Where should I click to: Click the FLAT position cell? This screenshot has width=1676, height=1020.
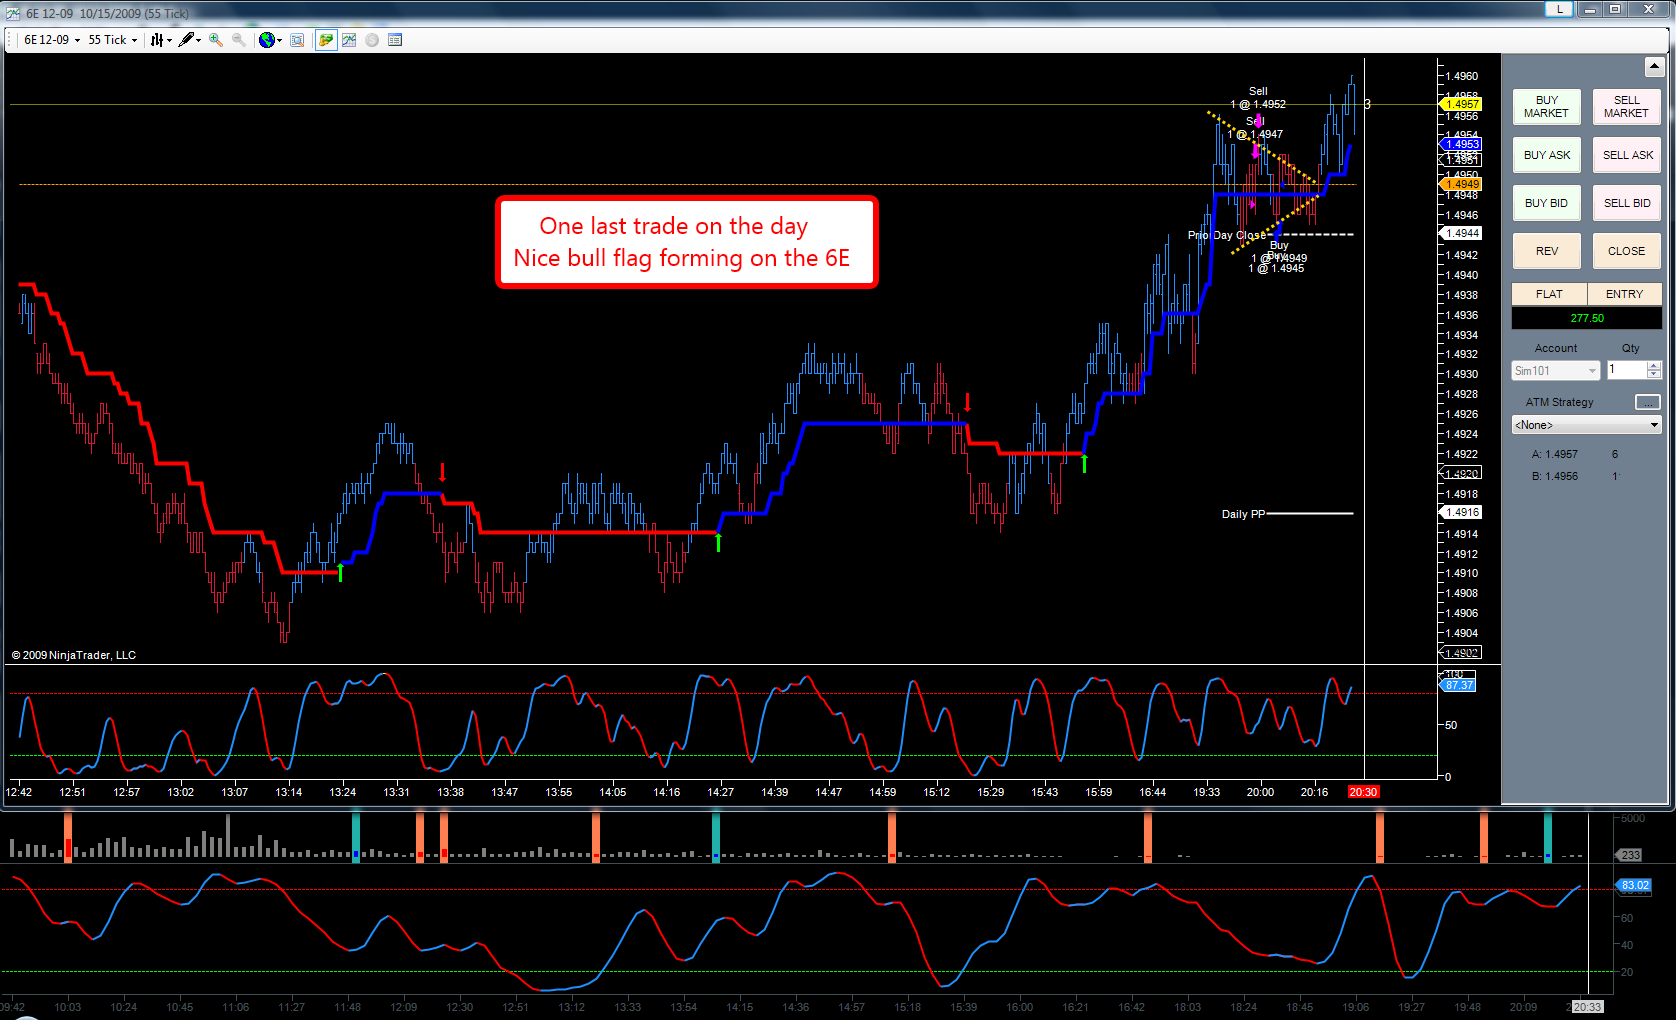pos(1549,294)
